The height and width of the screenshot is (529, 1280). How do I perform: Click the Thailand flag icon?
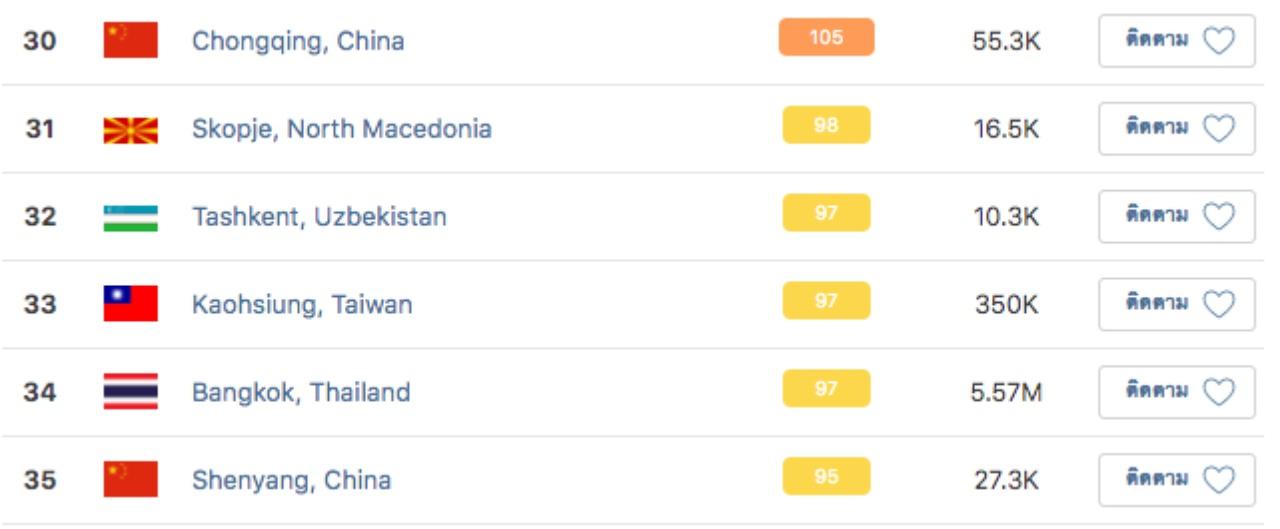[130, 392]
